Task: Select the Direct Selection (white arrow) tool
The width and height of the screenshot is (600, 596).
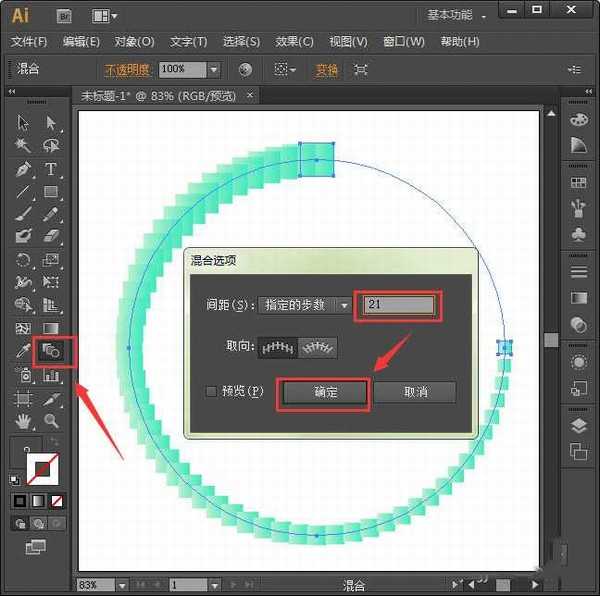Action: click(x=51, y=123)
